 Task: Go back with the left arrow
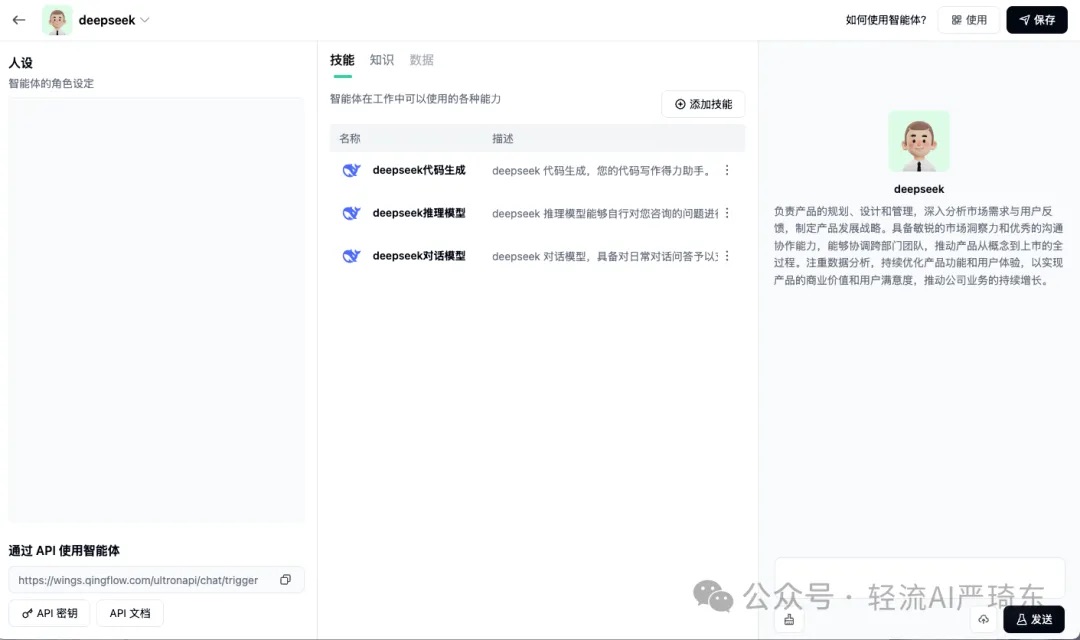(x=19, y=20)
